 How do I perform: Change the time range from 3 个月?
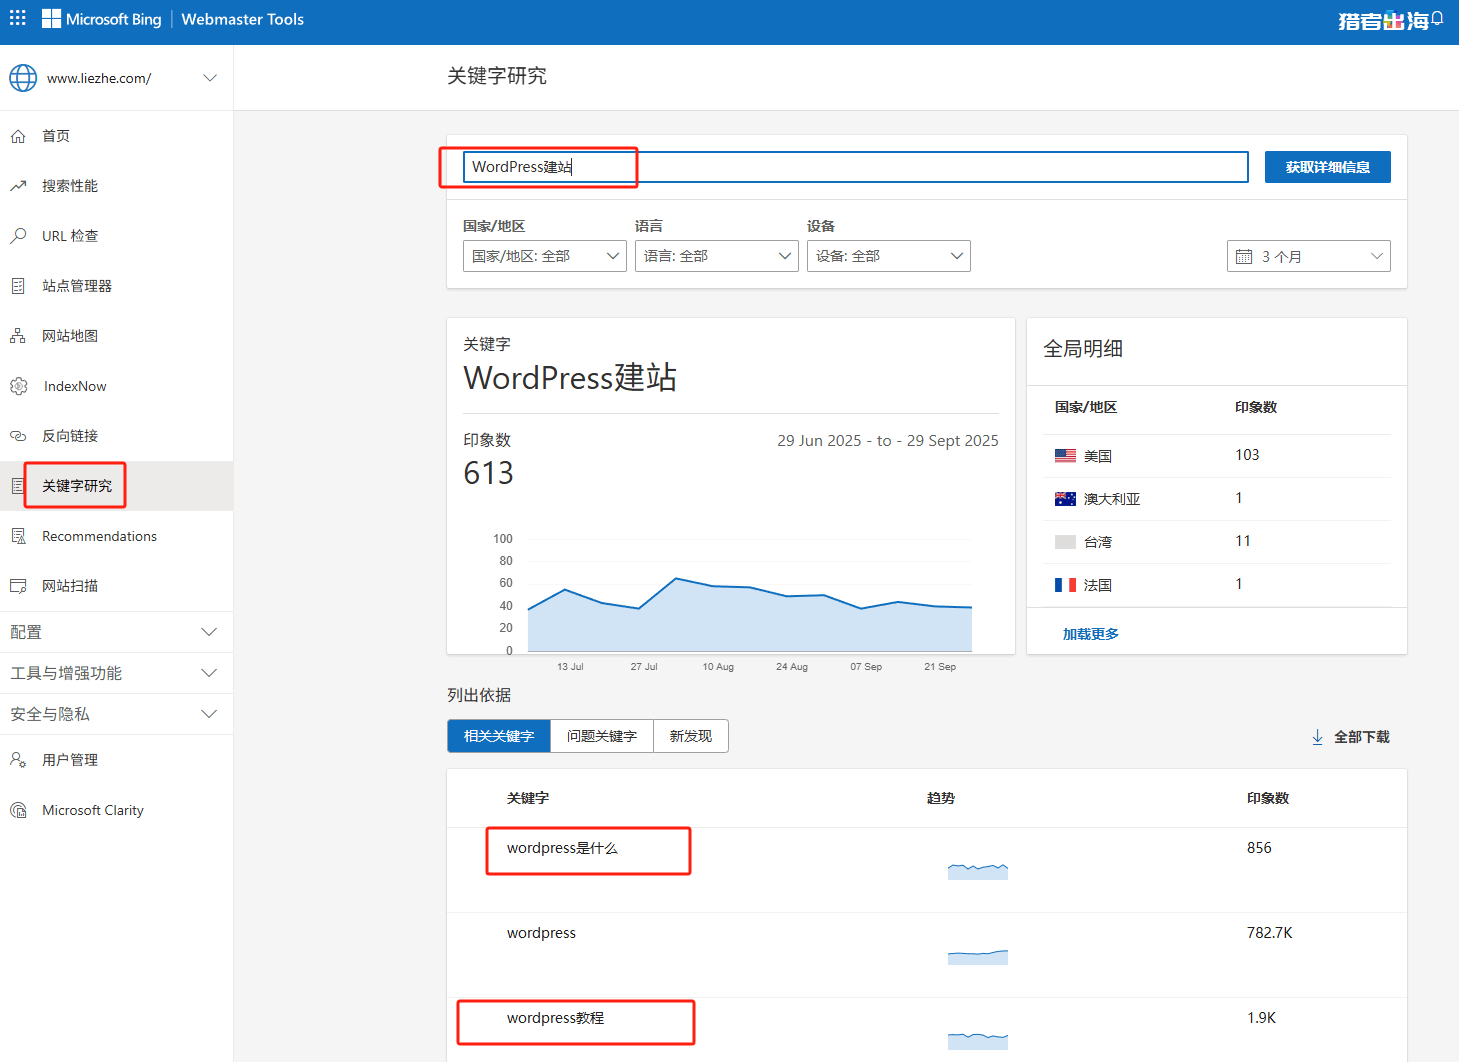coord(1308,255)
